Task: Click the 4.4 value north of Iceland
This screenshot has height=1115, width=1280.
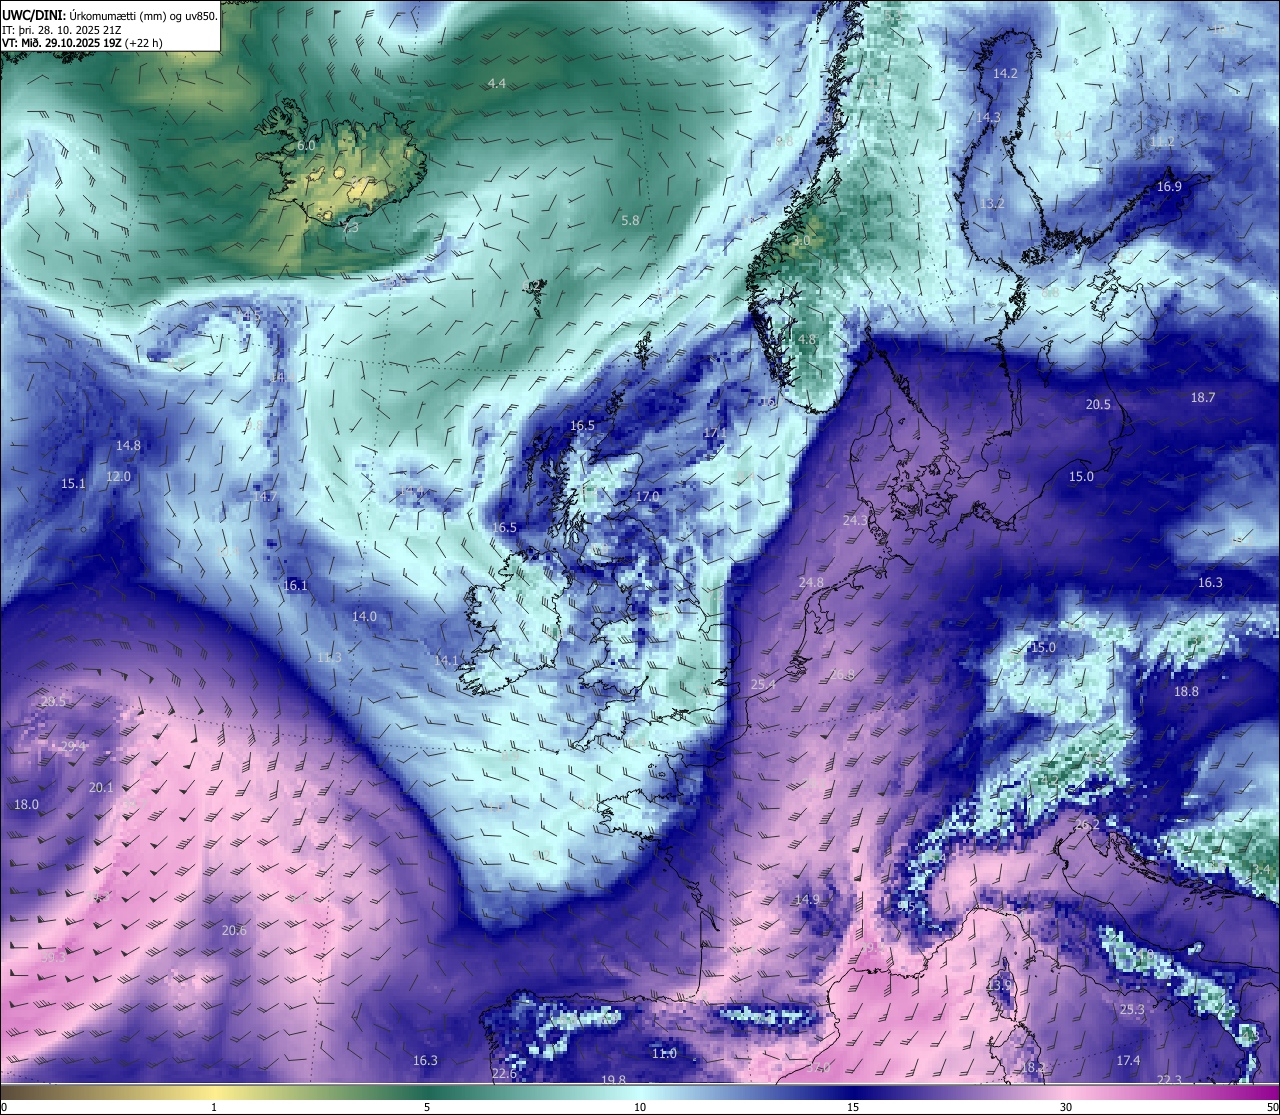Action: (x=497, y=83)
